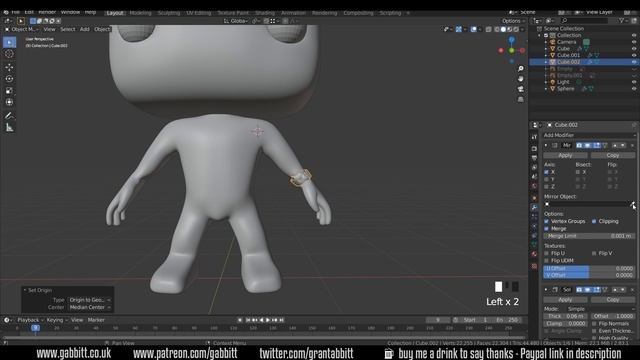Select the Transform tool
The width and height of the screenshot is (640, 360).
9,102
